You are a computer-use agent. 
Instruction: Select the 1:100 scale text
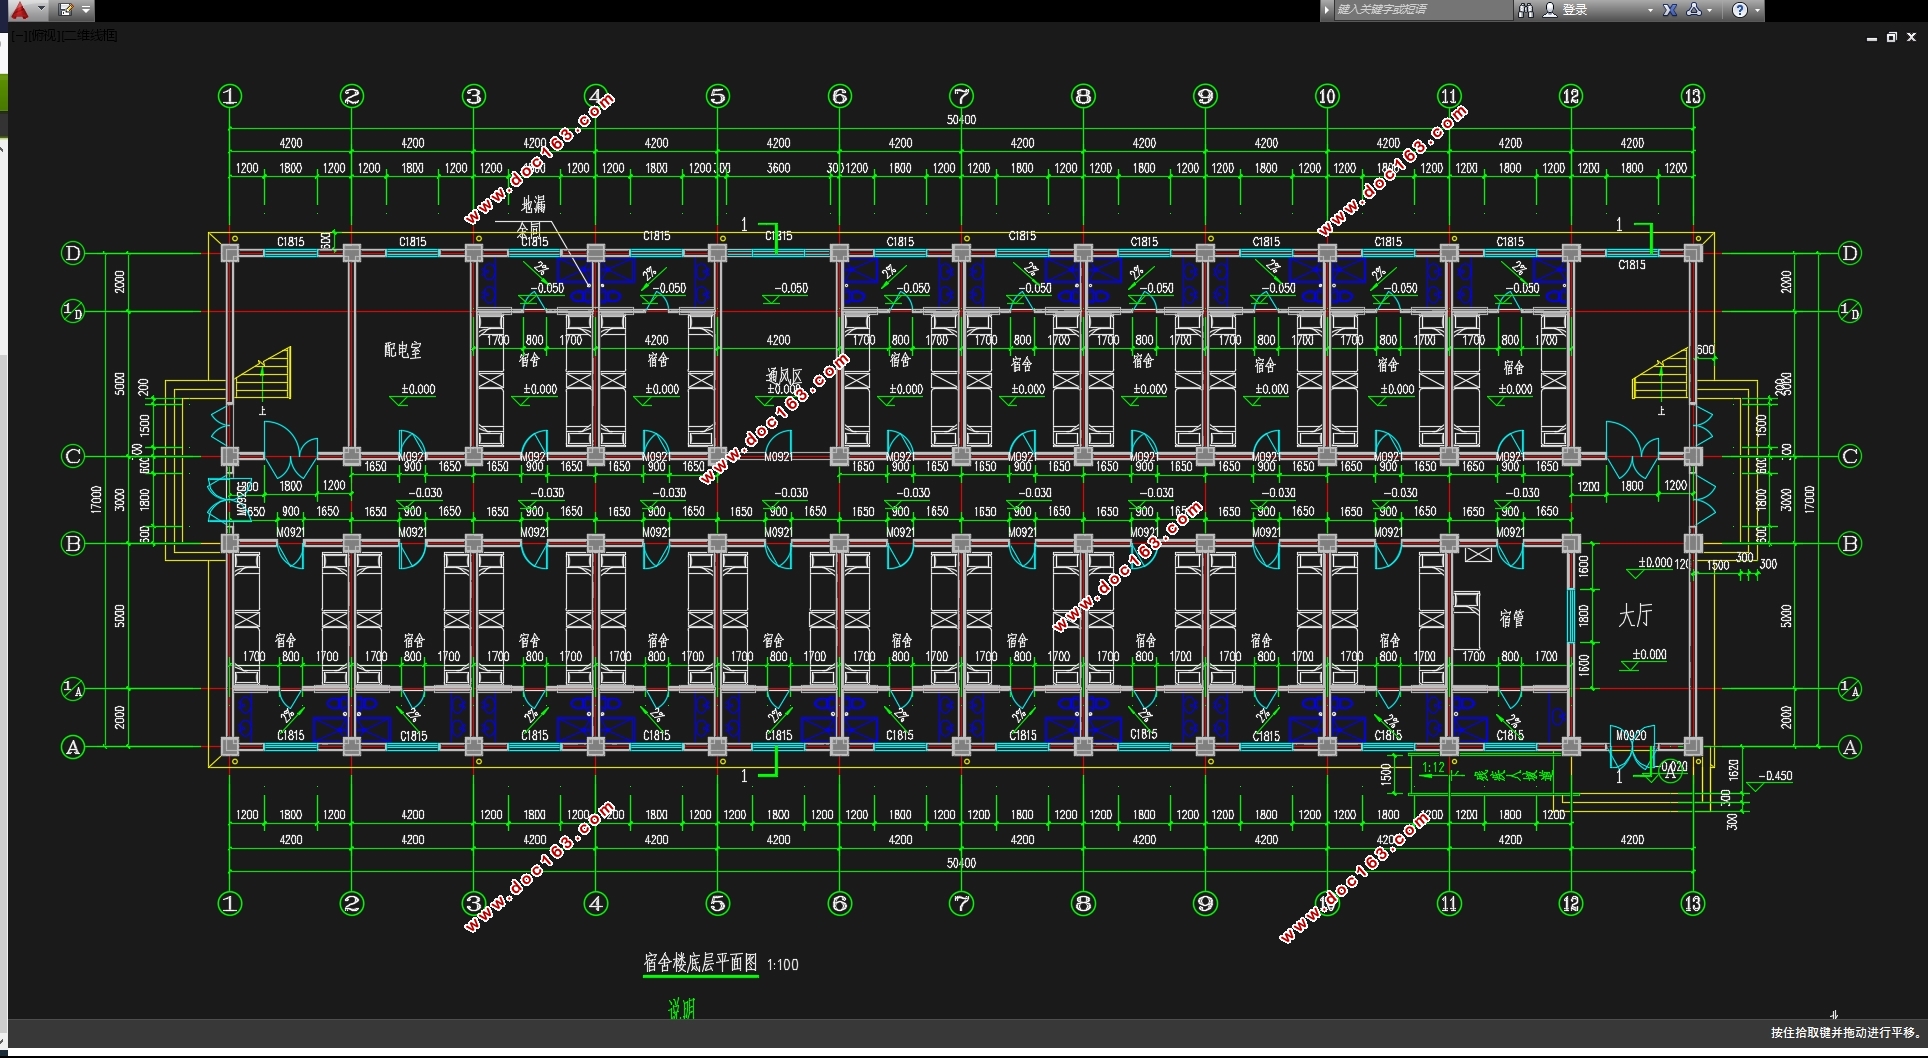(x=783, y=965)
